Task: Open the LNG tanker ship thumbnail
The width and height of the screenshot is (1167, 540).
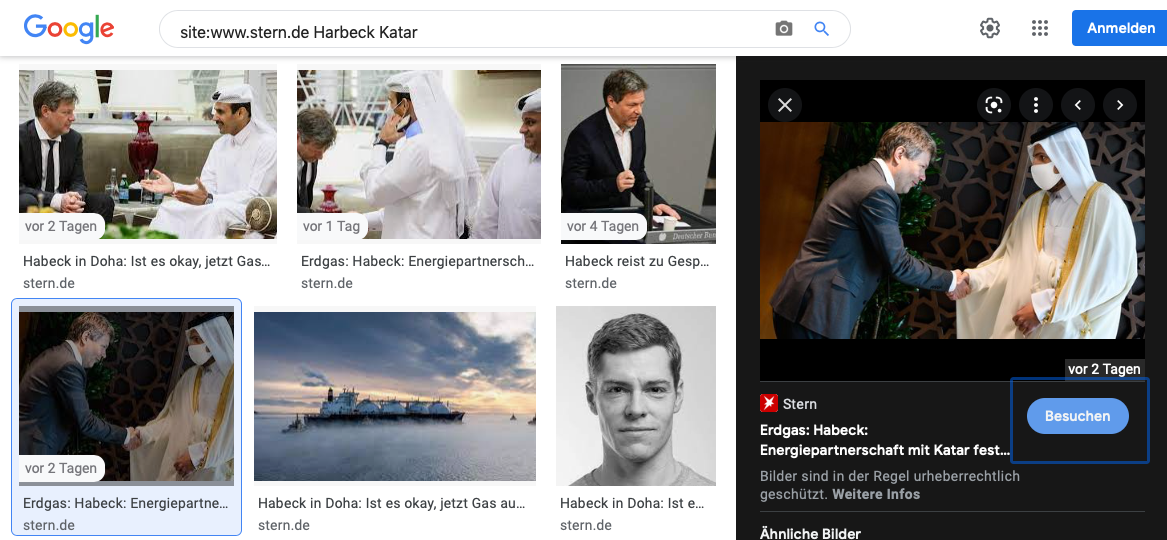Action: (396, 396)
